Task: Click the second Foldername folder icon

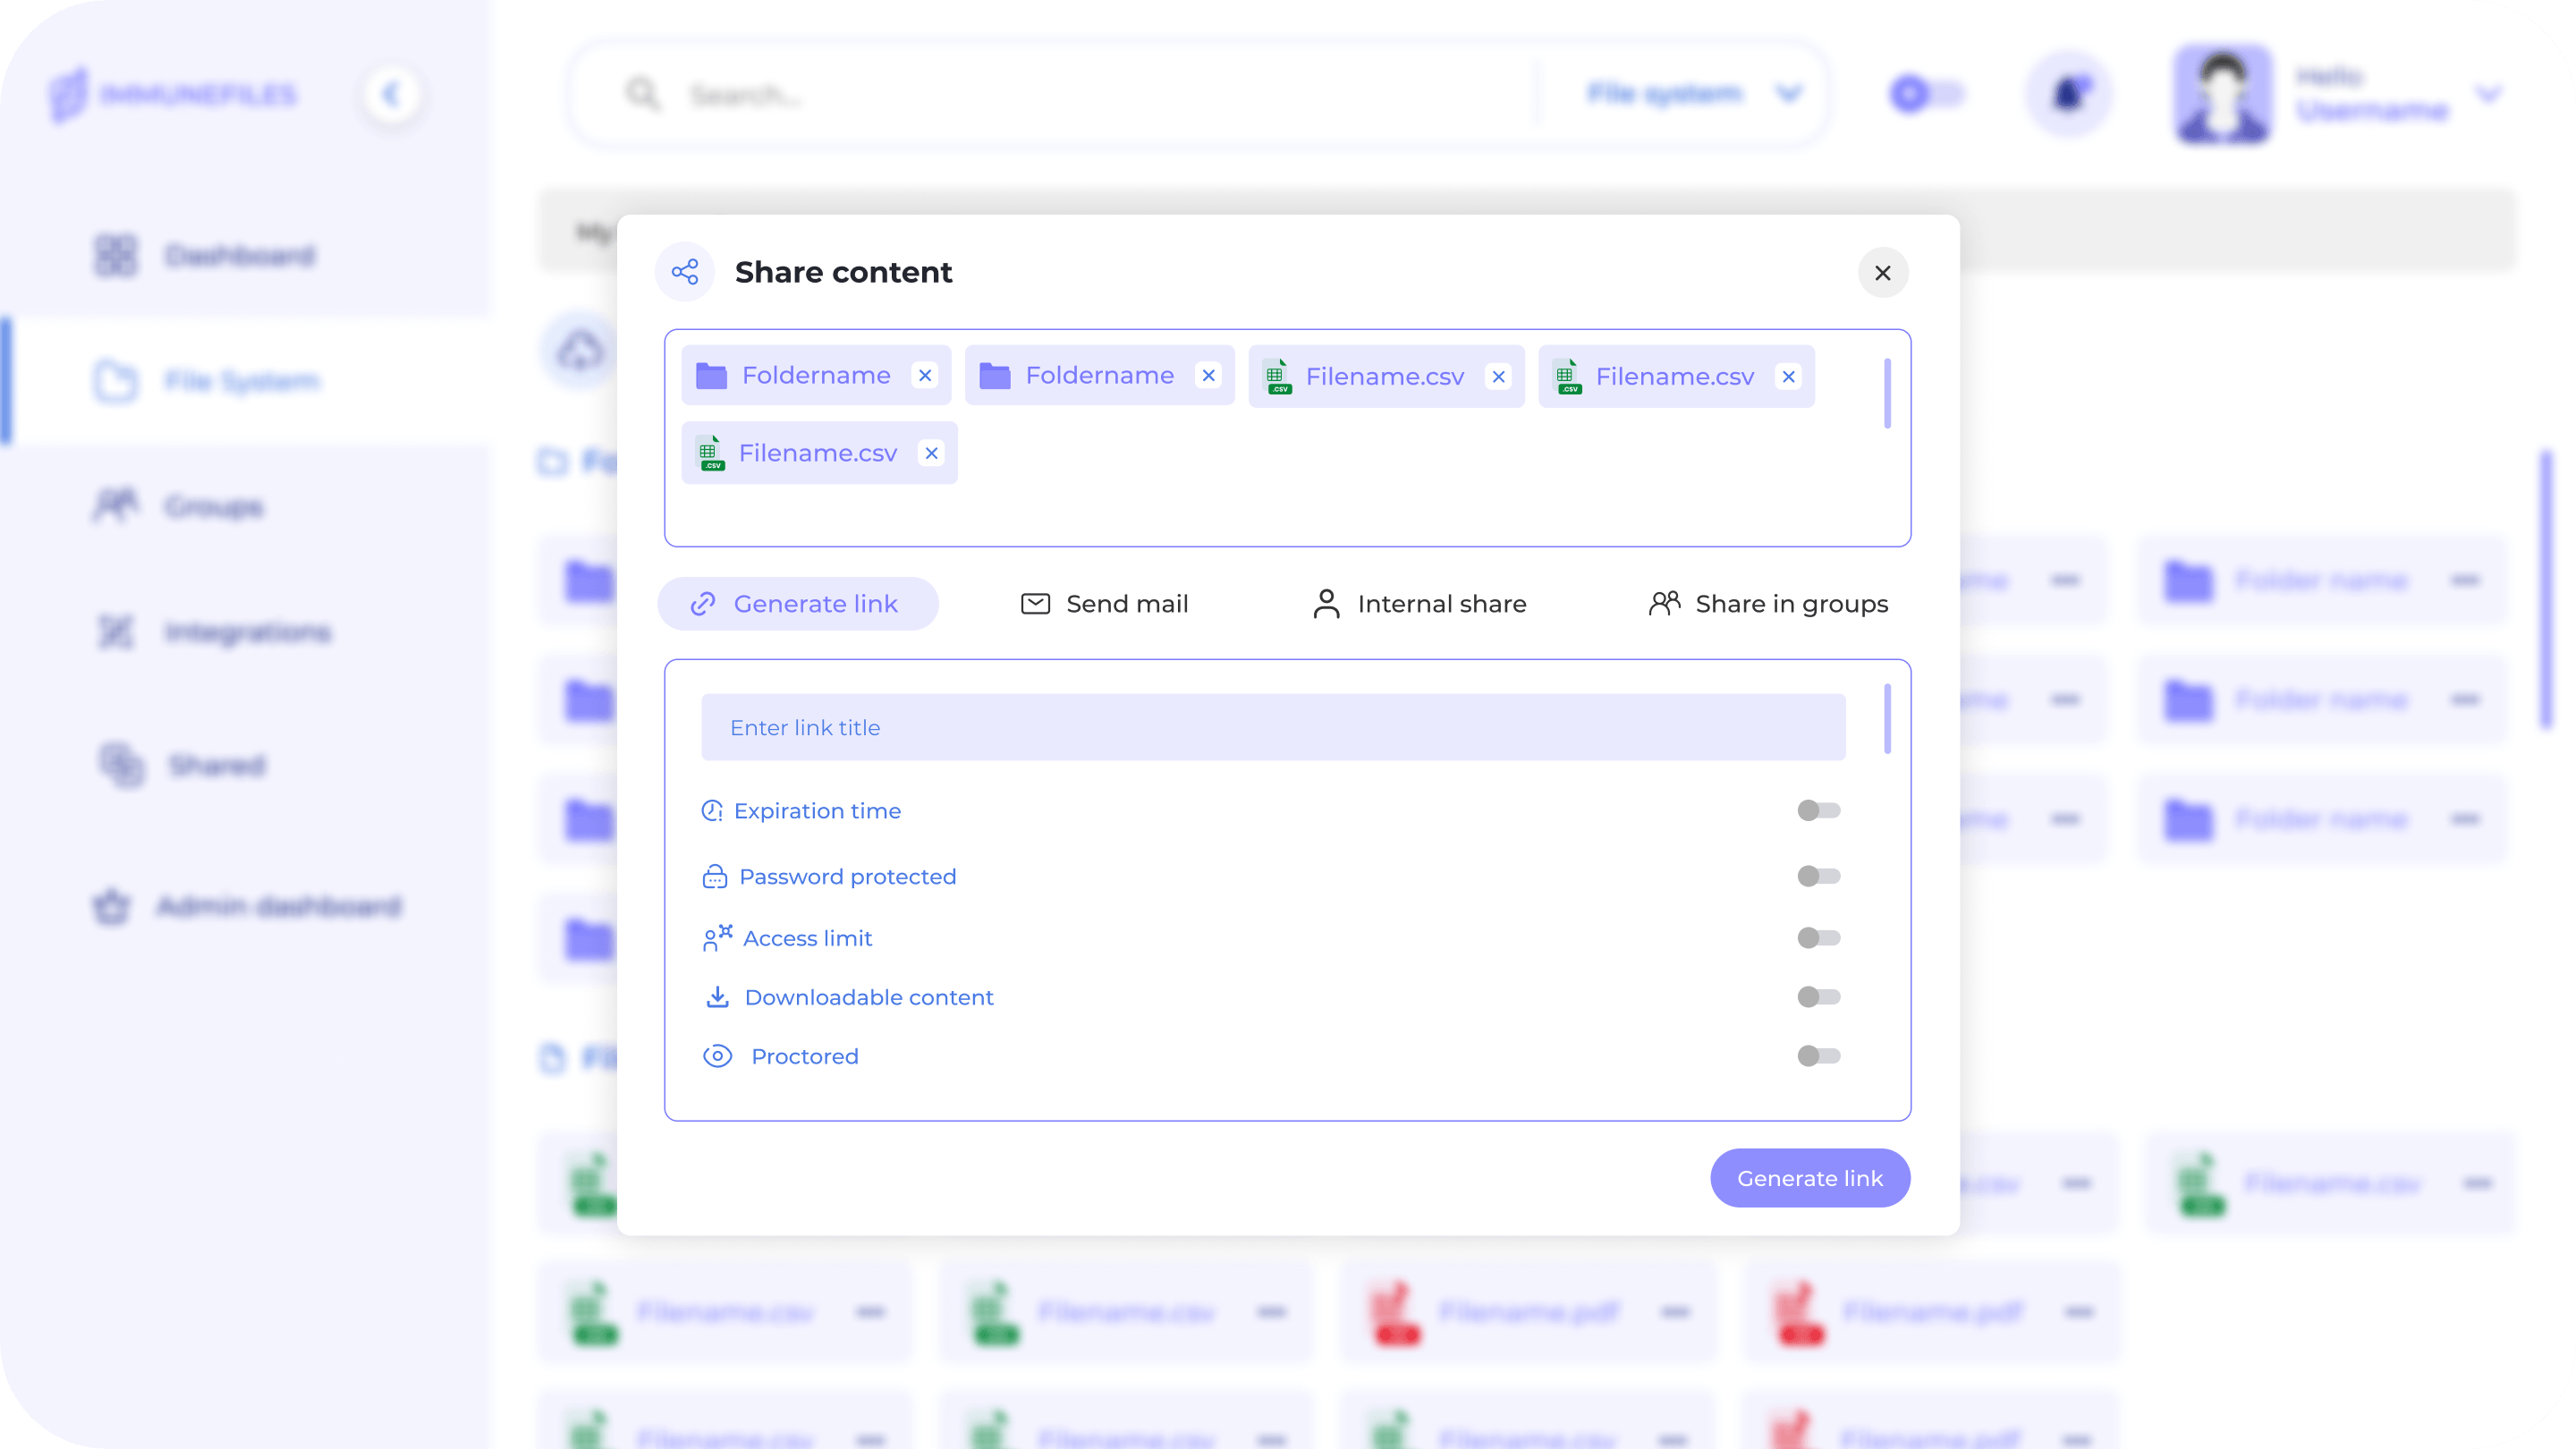Action: 995,375
